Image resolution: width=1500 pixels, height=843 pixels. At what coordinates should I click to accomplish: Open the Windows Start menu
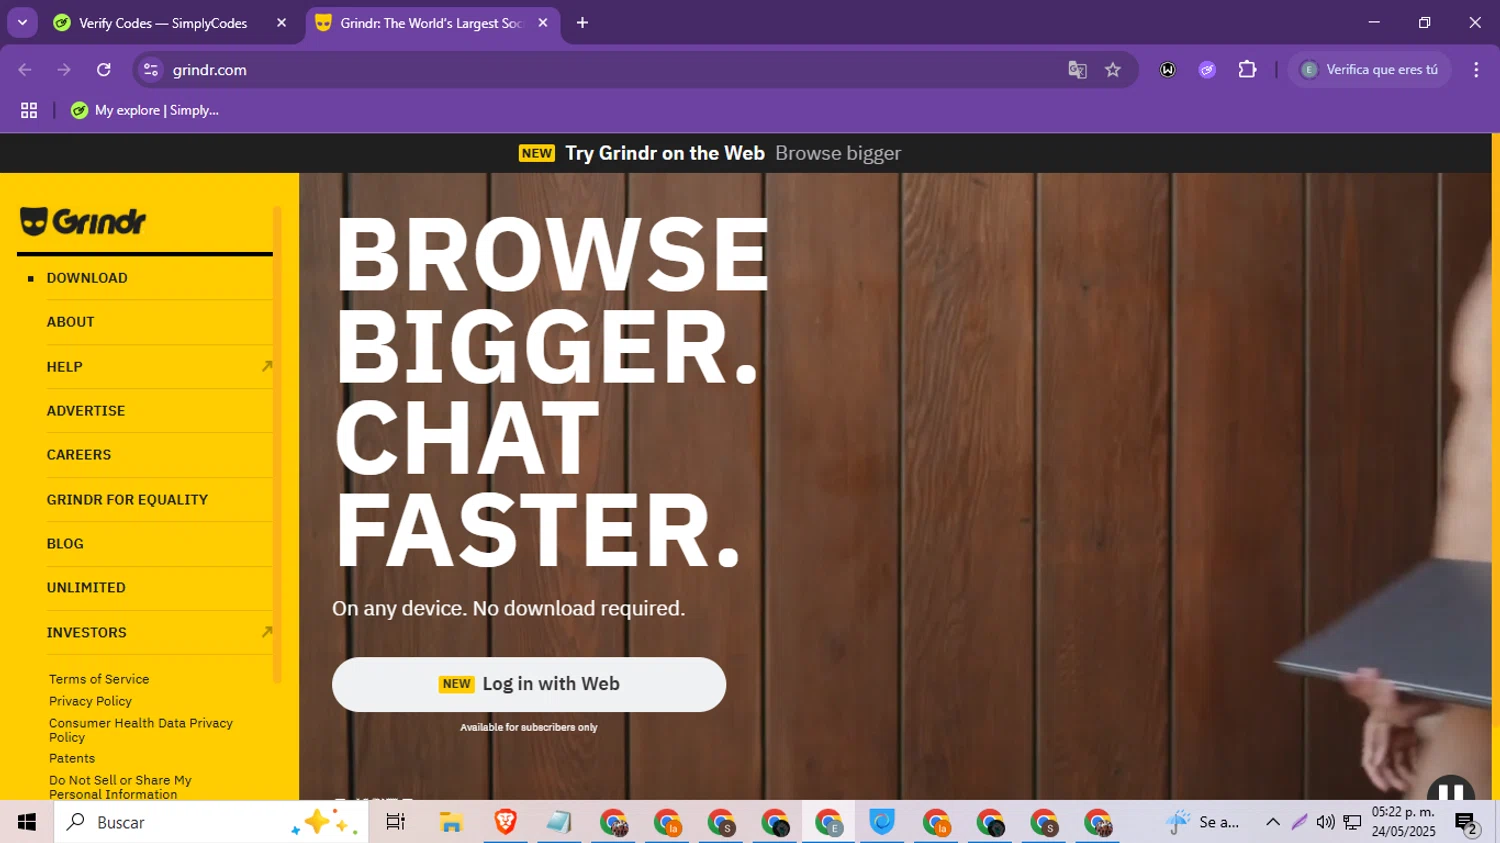tap(27, 822)
